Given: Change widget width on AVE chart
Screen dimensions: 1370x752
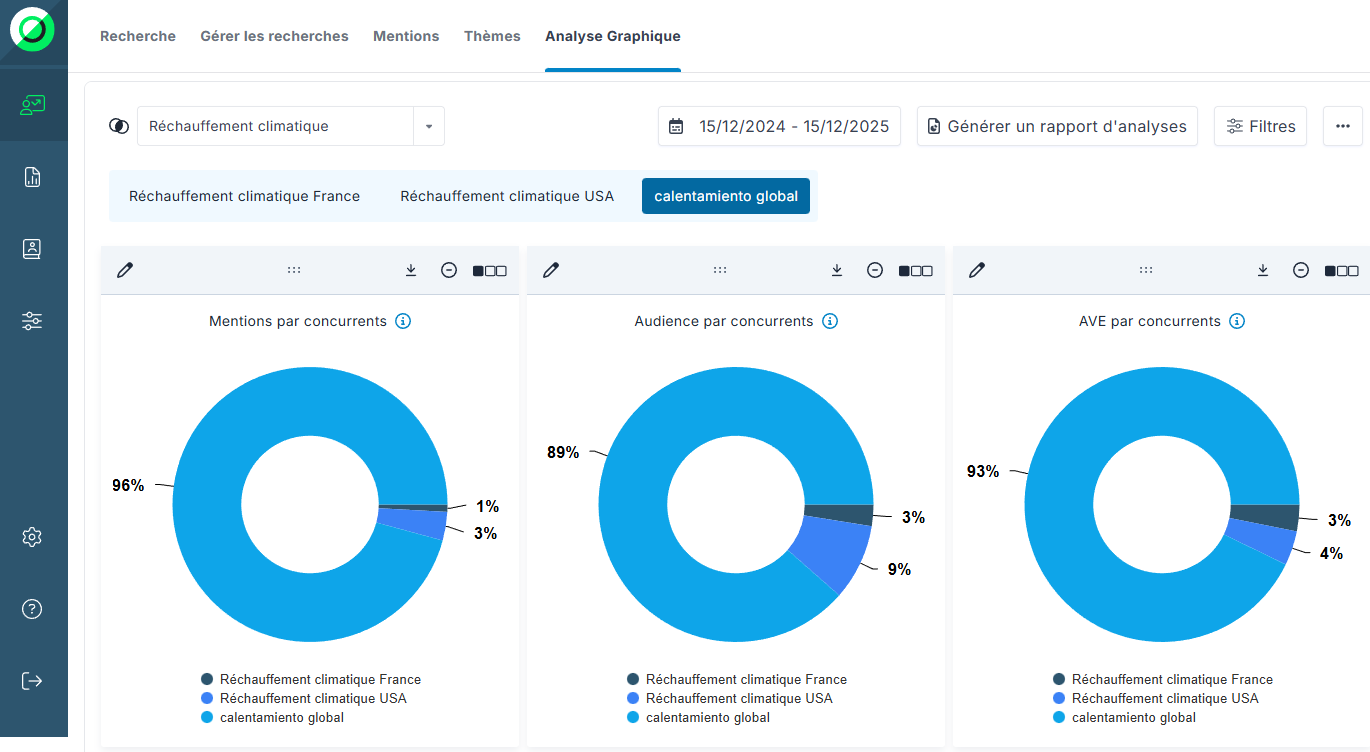Looking at the screenshot, I should pyautogui.click(x=1341, y=270).
